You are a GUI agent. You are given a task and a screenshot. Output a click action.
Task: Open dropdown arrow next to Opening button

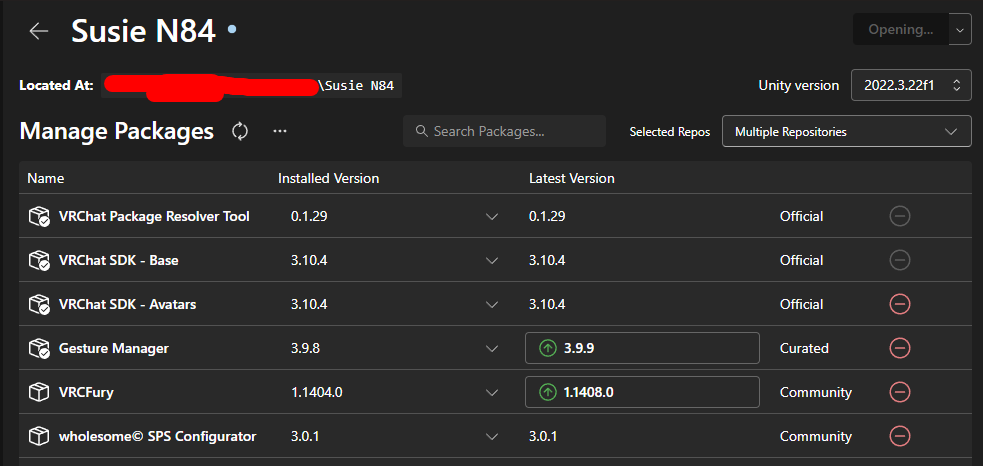960,29
